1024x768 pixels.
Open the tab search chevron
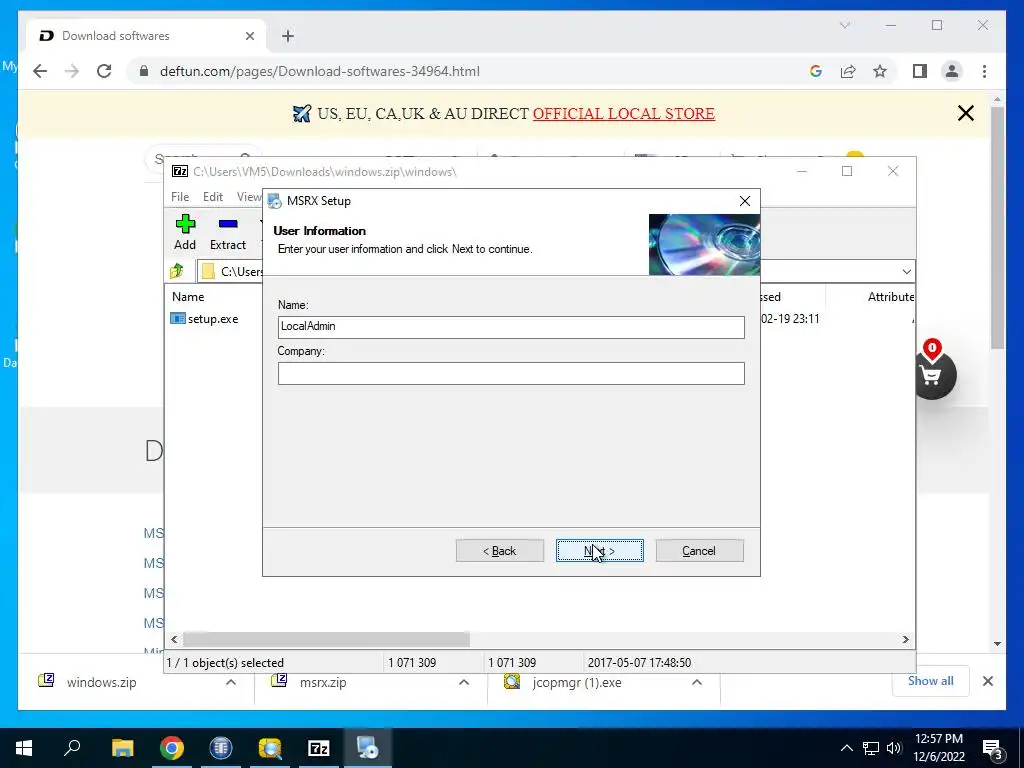(x=845, y=25)
